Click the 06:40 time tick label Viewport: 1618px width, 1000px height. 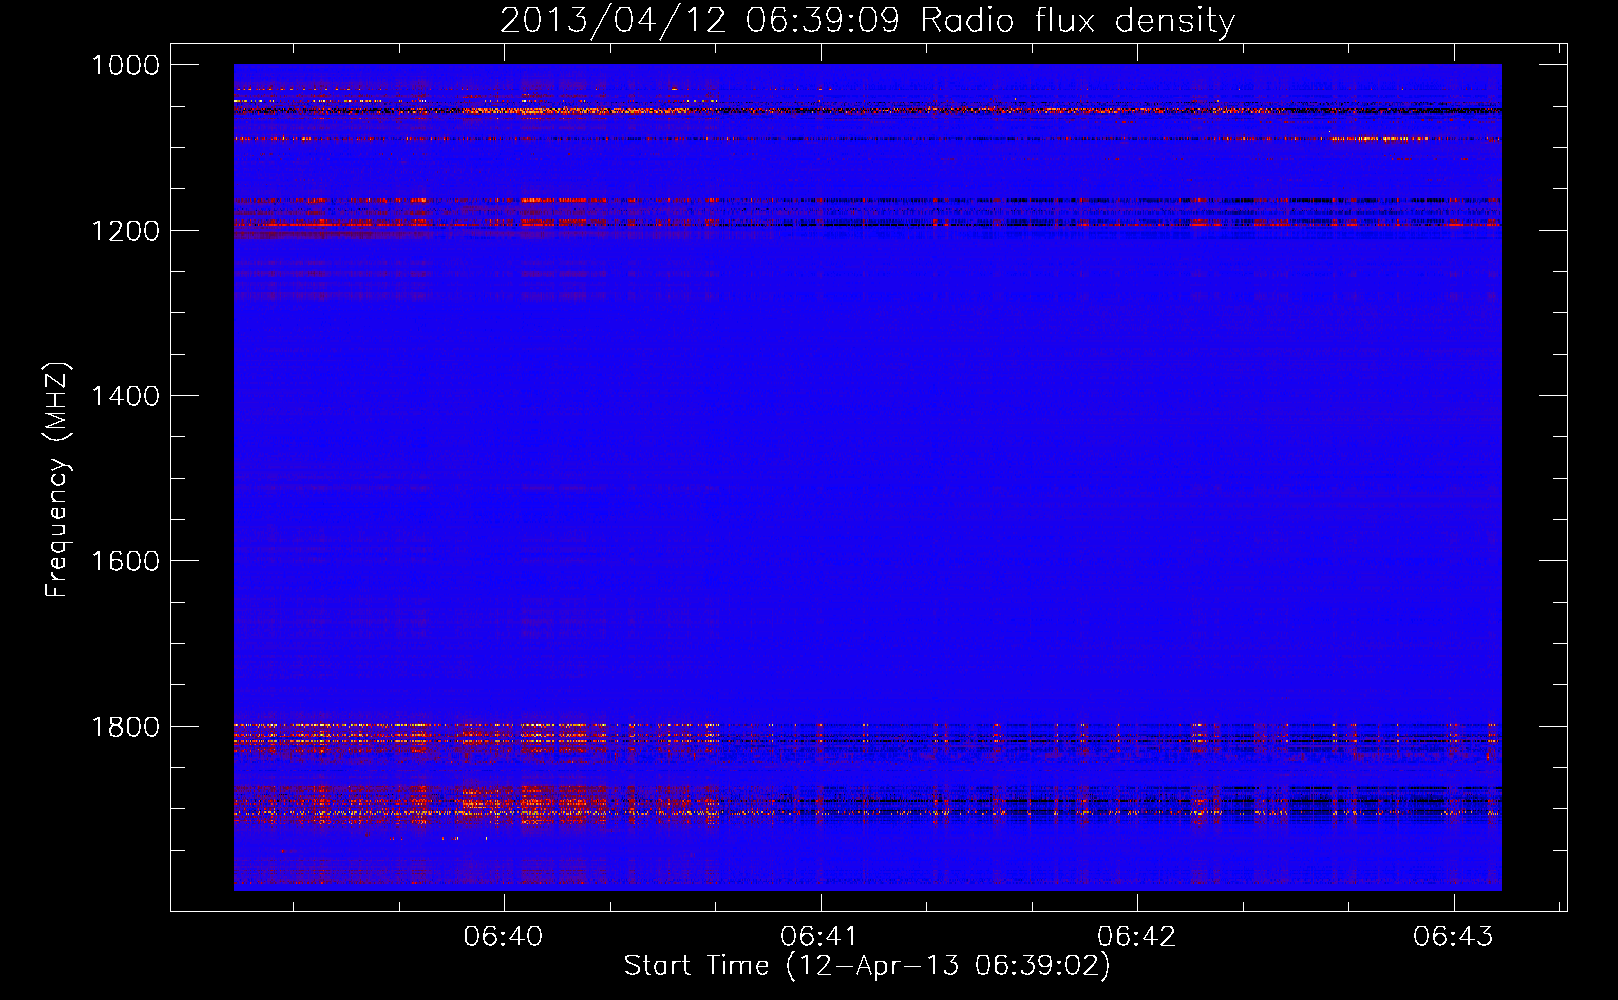pos(504,937)
